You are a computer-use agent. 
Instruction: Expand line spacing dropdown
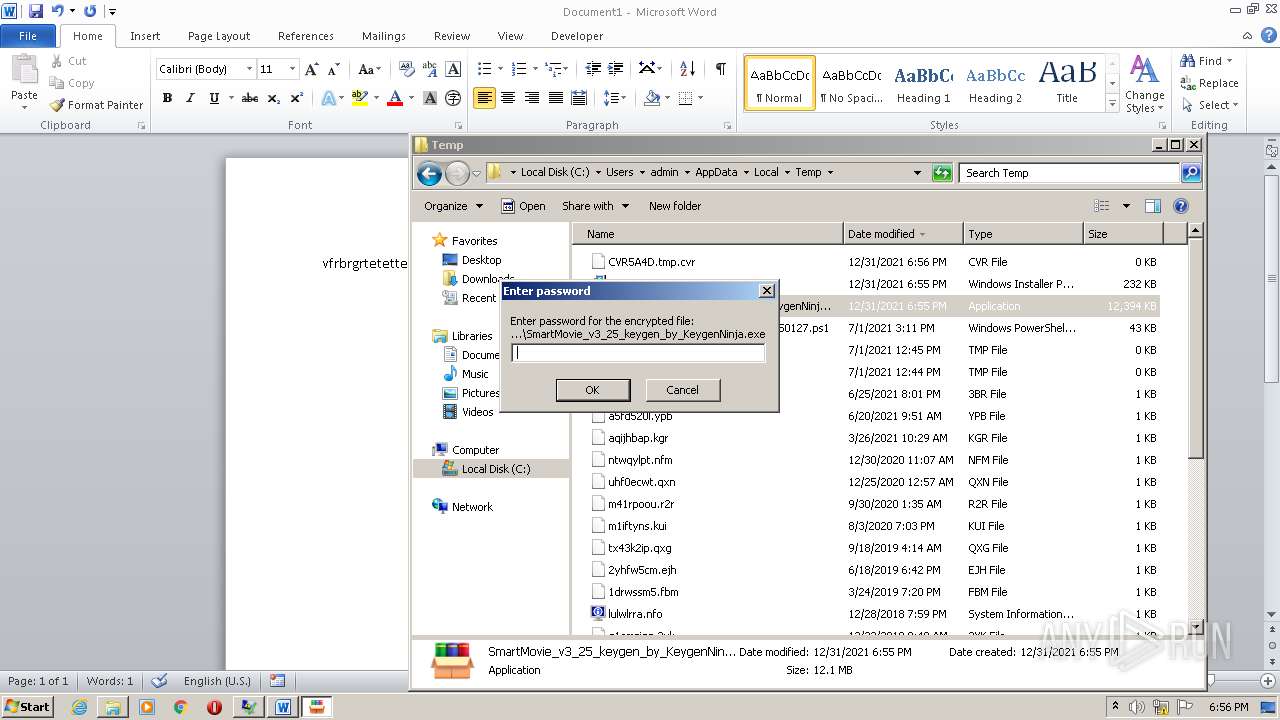pyautogui.click(x=616, y=98)
